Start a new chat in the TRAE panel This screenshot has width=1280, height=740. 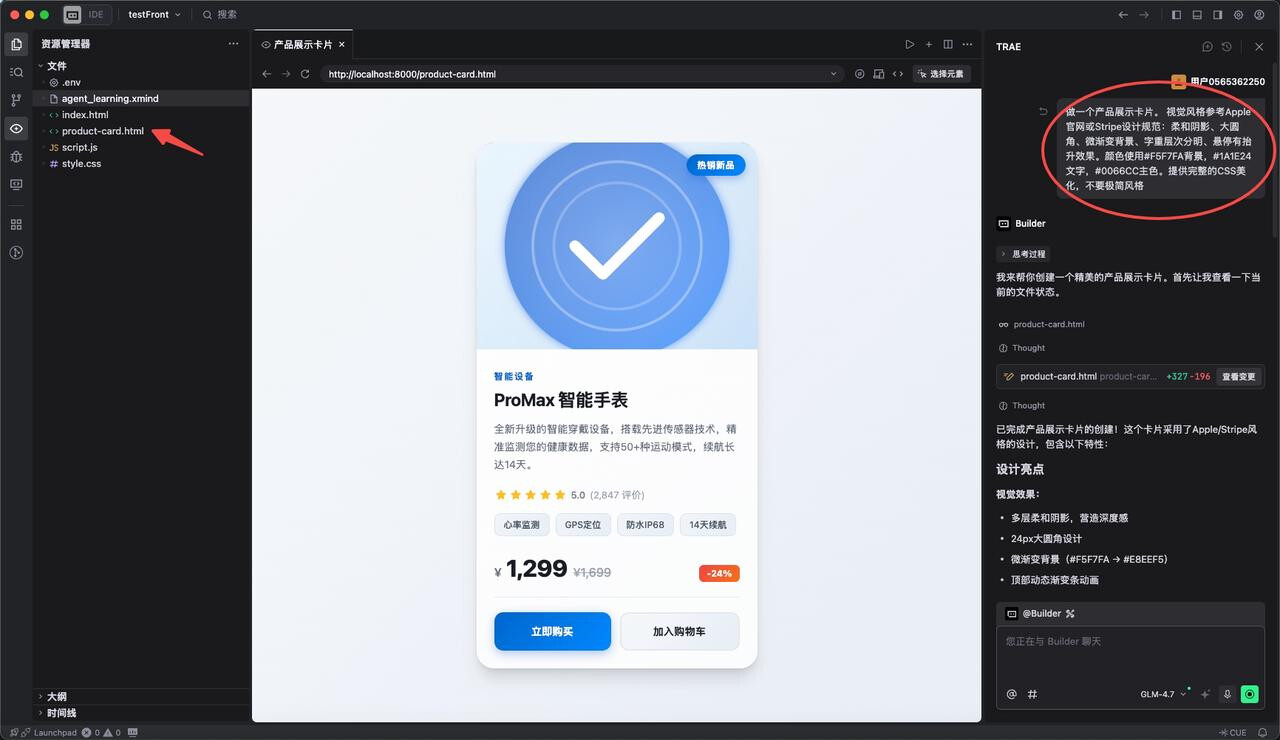[x=1207, y=47]
